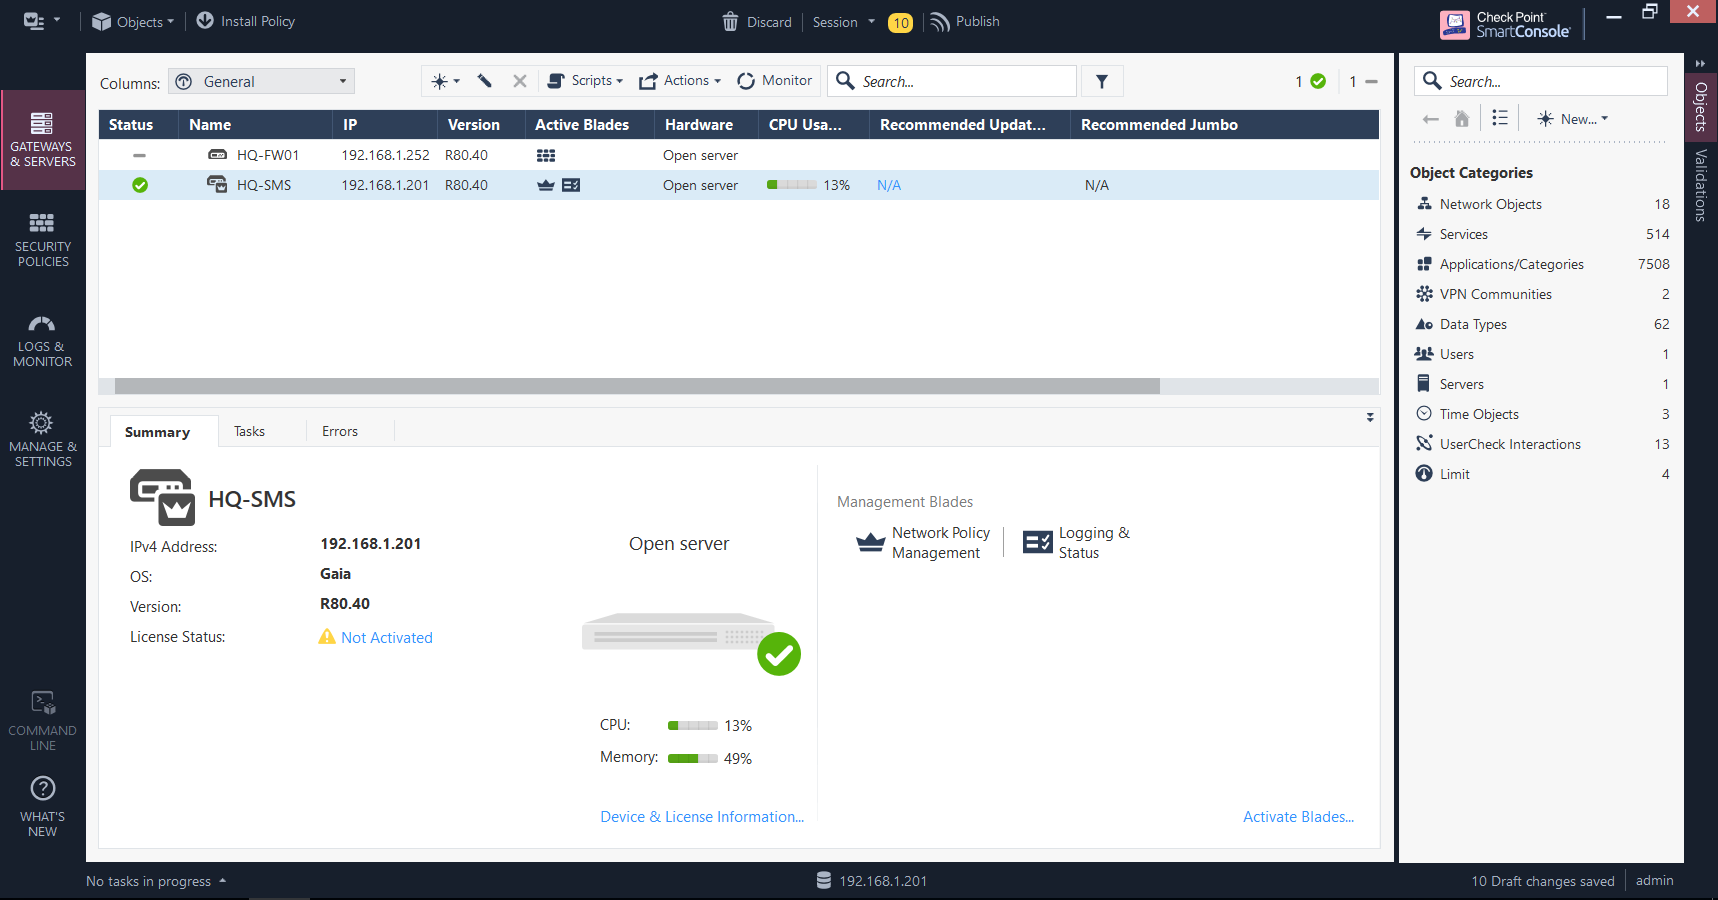1718x900 pixels.
Task: Click the horizontal table scrollbar
Action: (x=637, y=386)
